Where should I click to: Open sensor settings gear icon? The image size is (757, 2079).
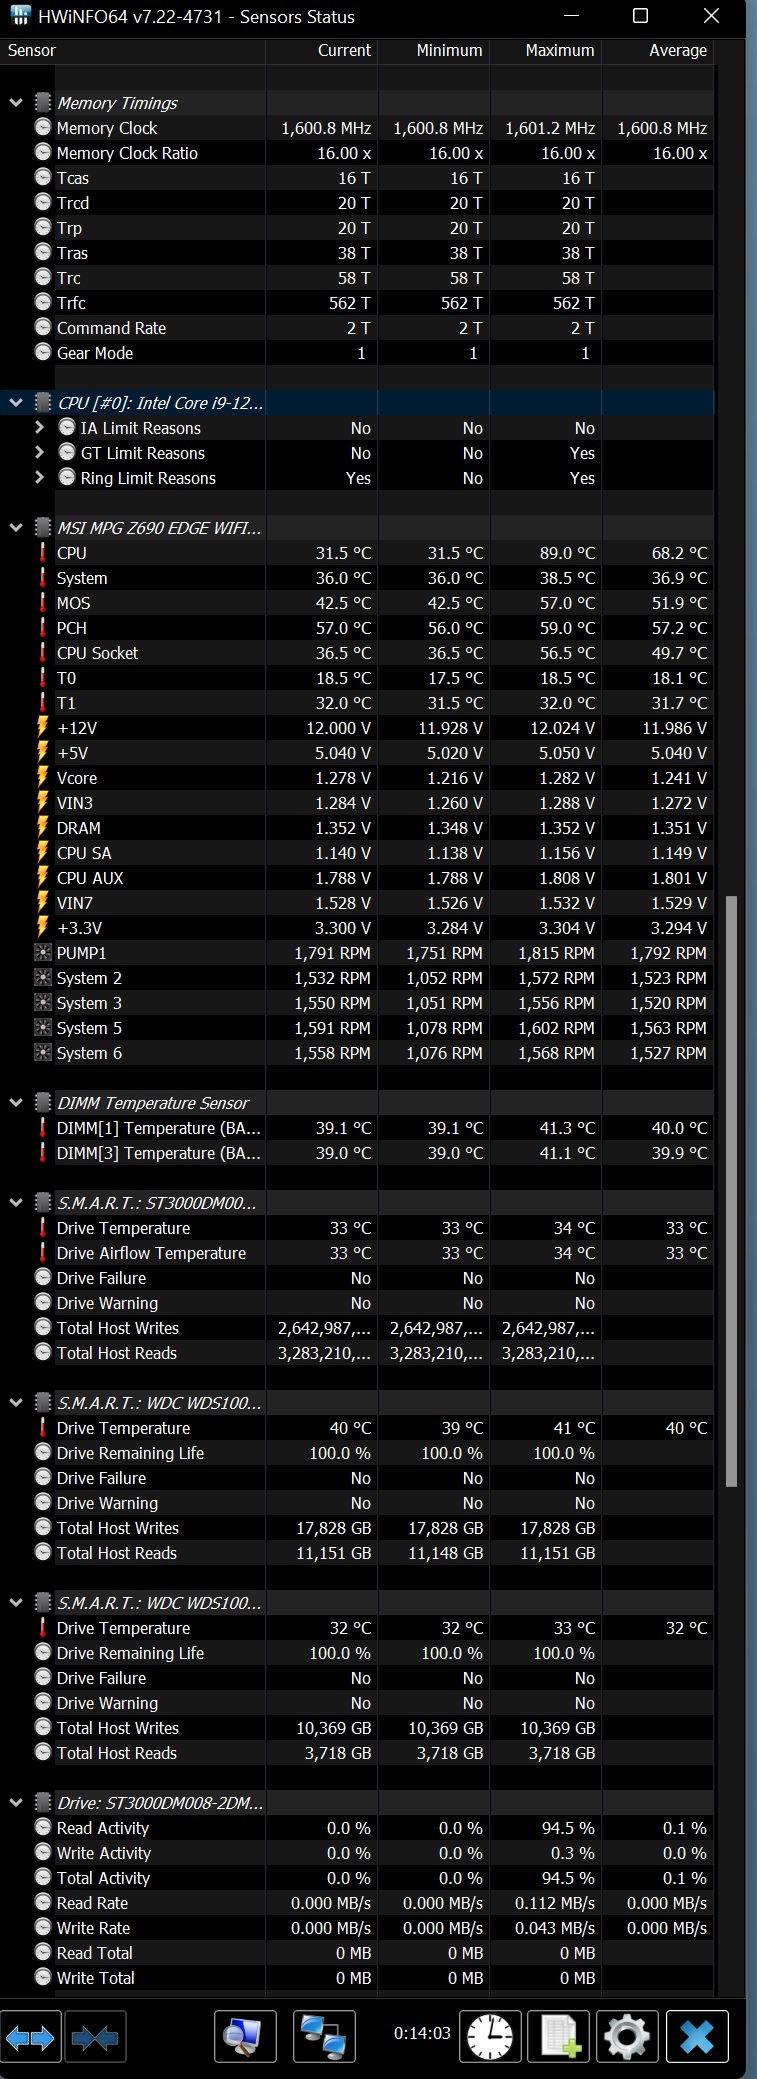pos(627,2036)
